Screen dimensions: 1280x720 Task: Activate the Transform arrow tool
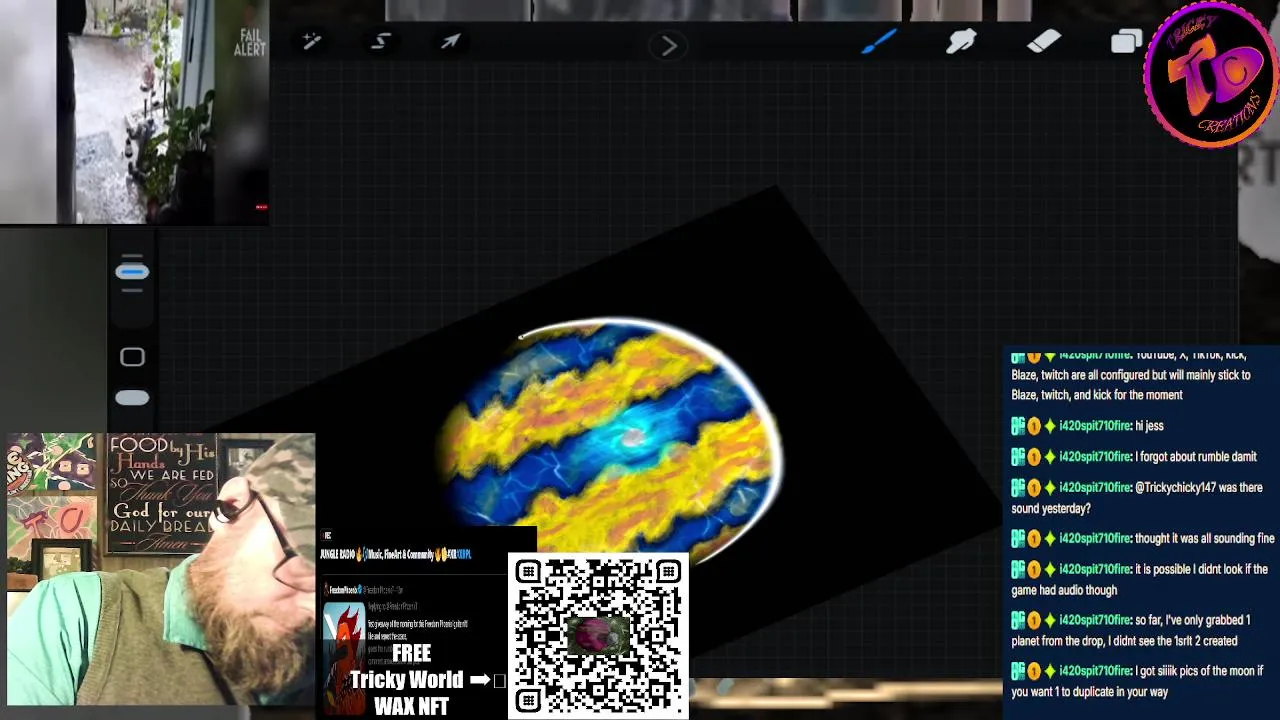450,41
